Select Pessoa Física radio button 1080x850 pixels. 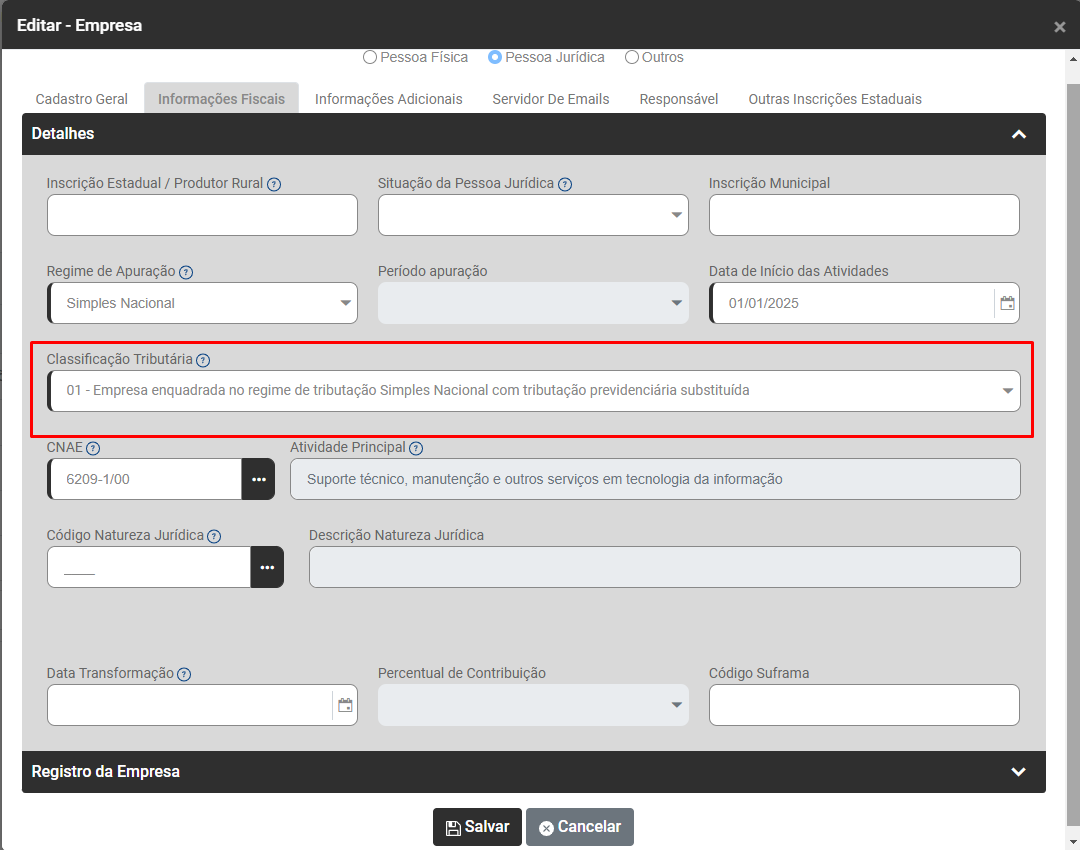pyautogui.click(x=370, y=58)
